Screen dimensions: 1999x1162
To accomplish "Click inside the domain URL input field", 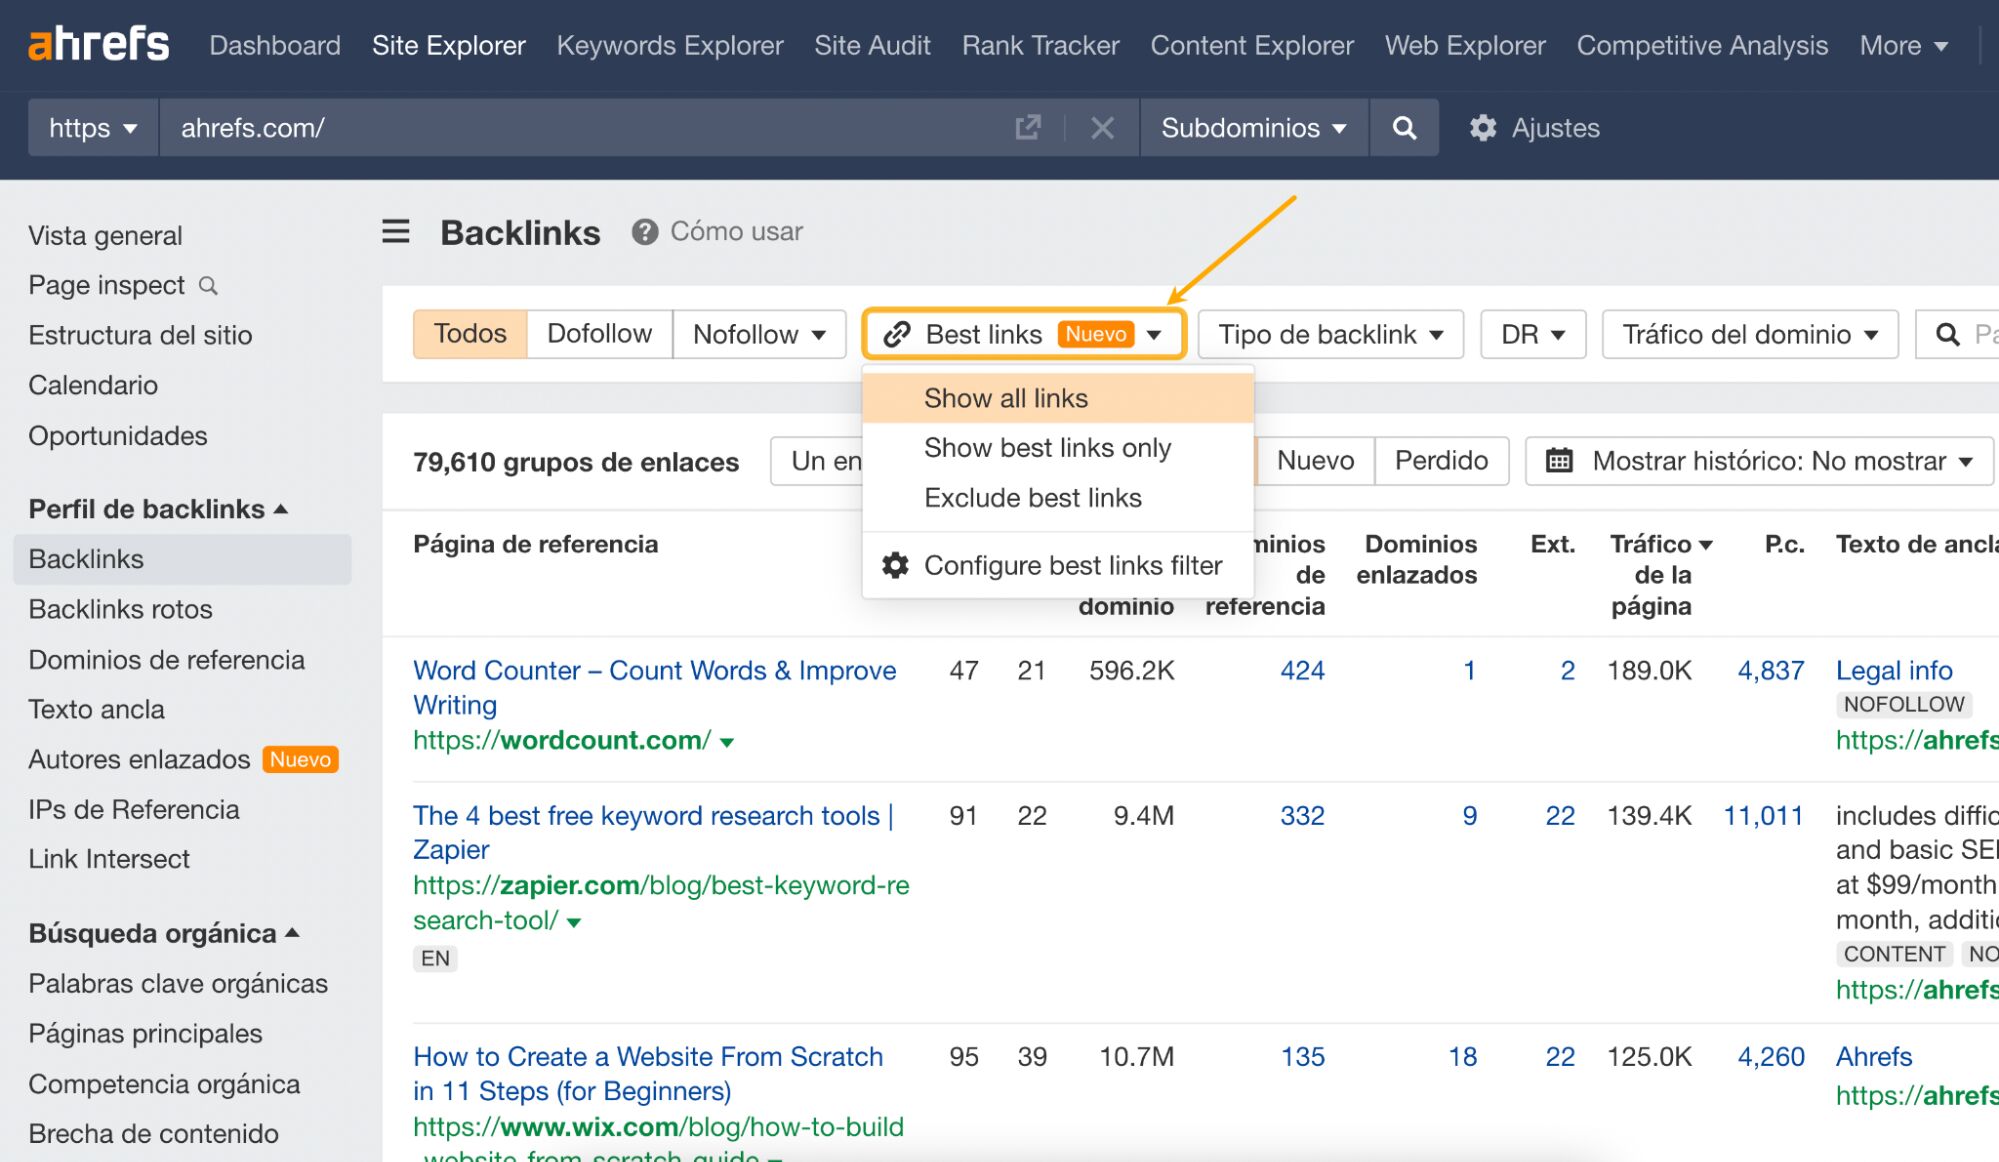I will (500, 128).
